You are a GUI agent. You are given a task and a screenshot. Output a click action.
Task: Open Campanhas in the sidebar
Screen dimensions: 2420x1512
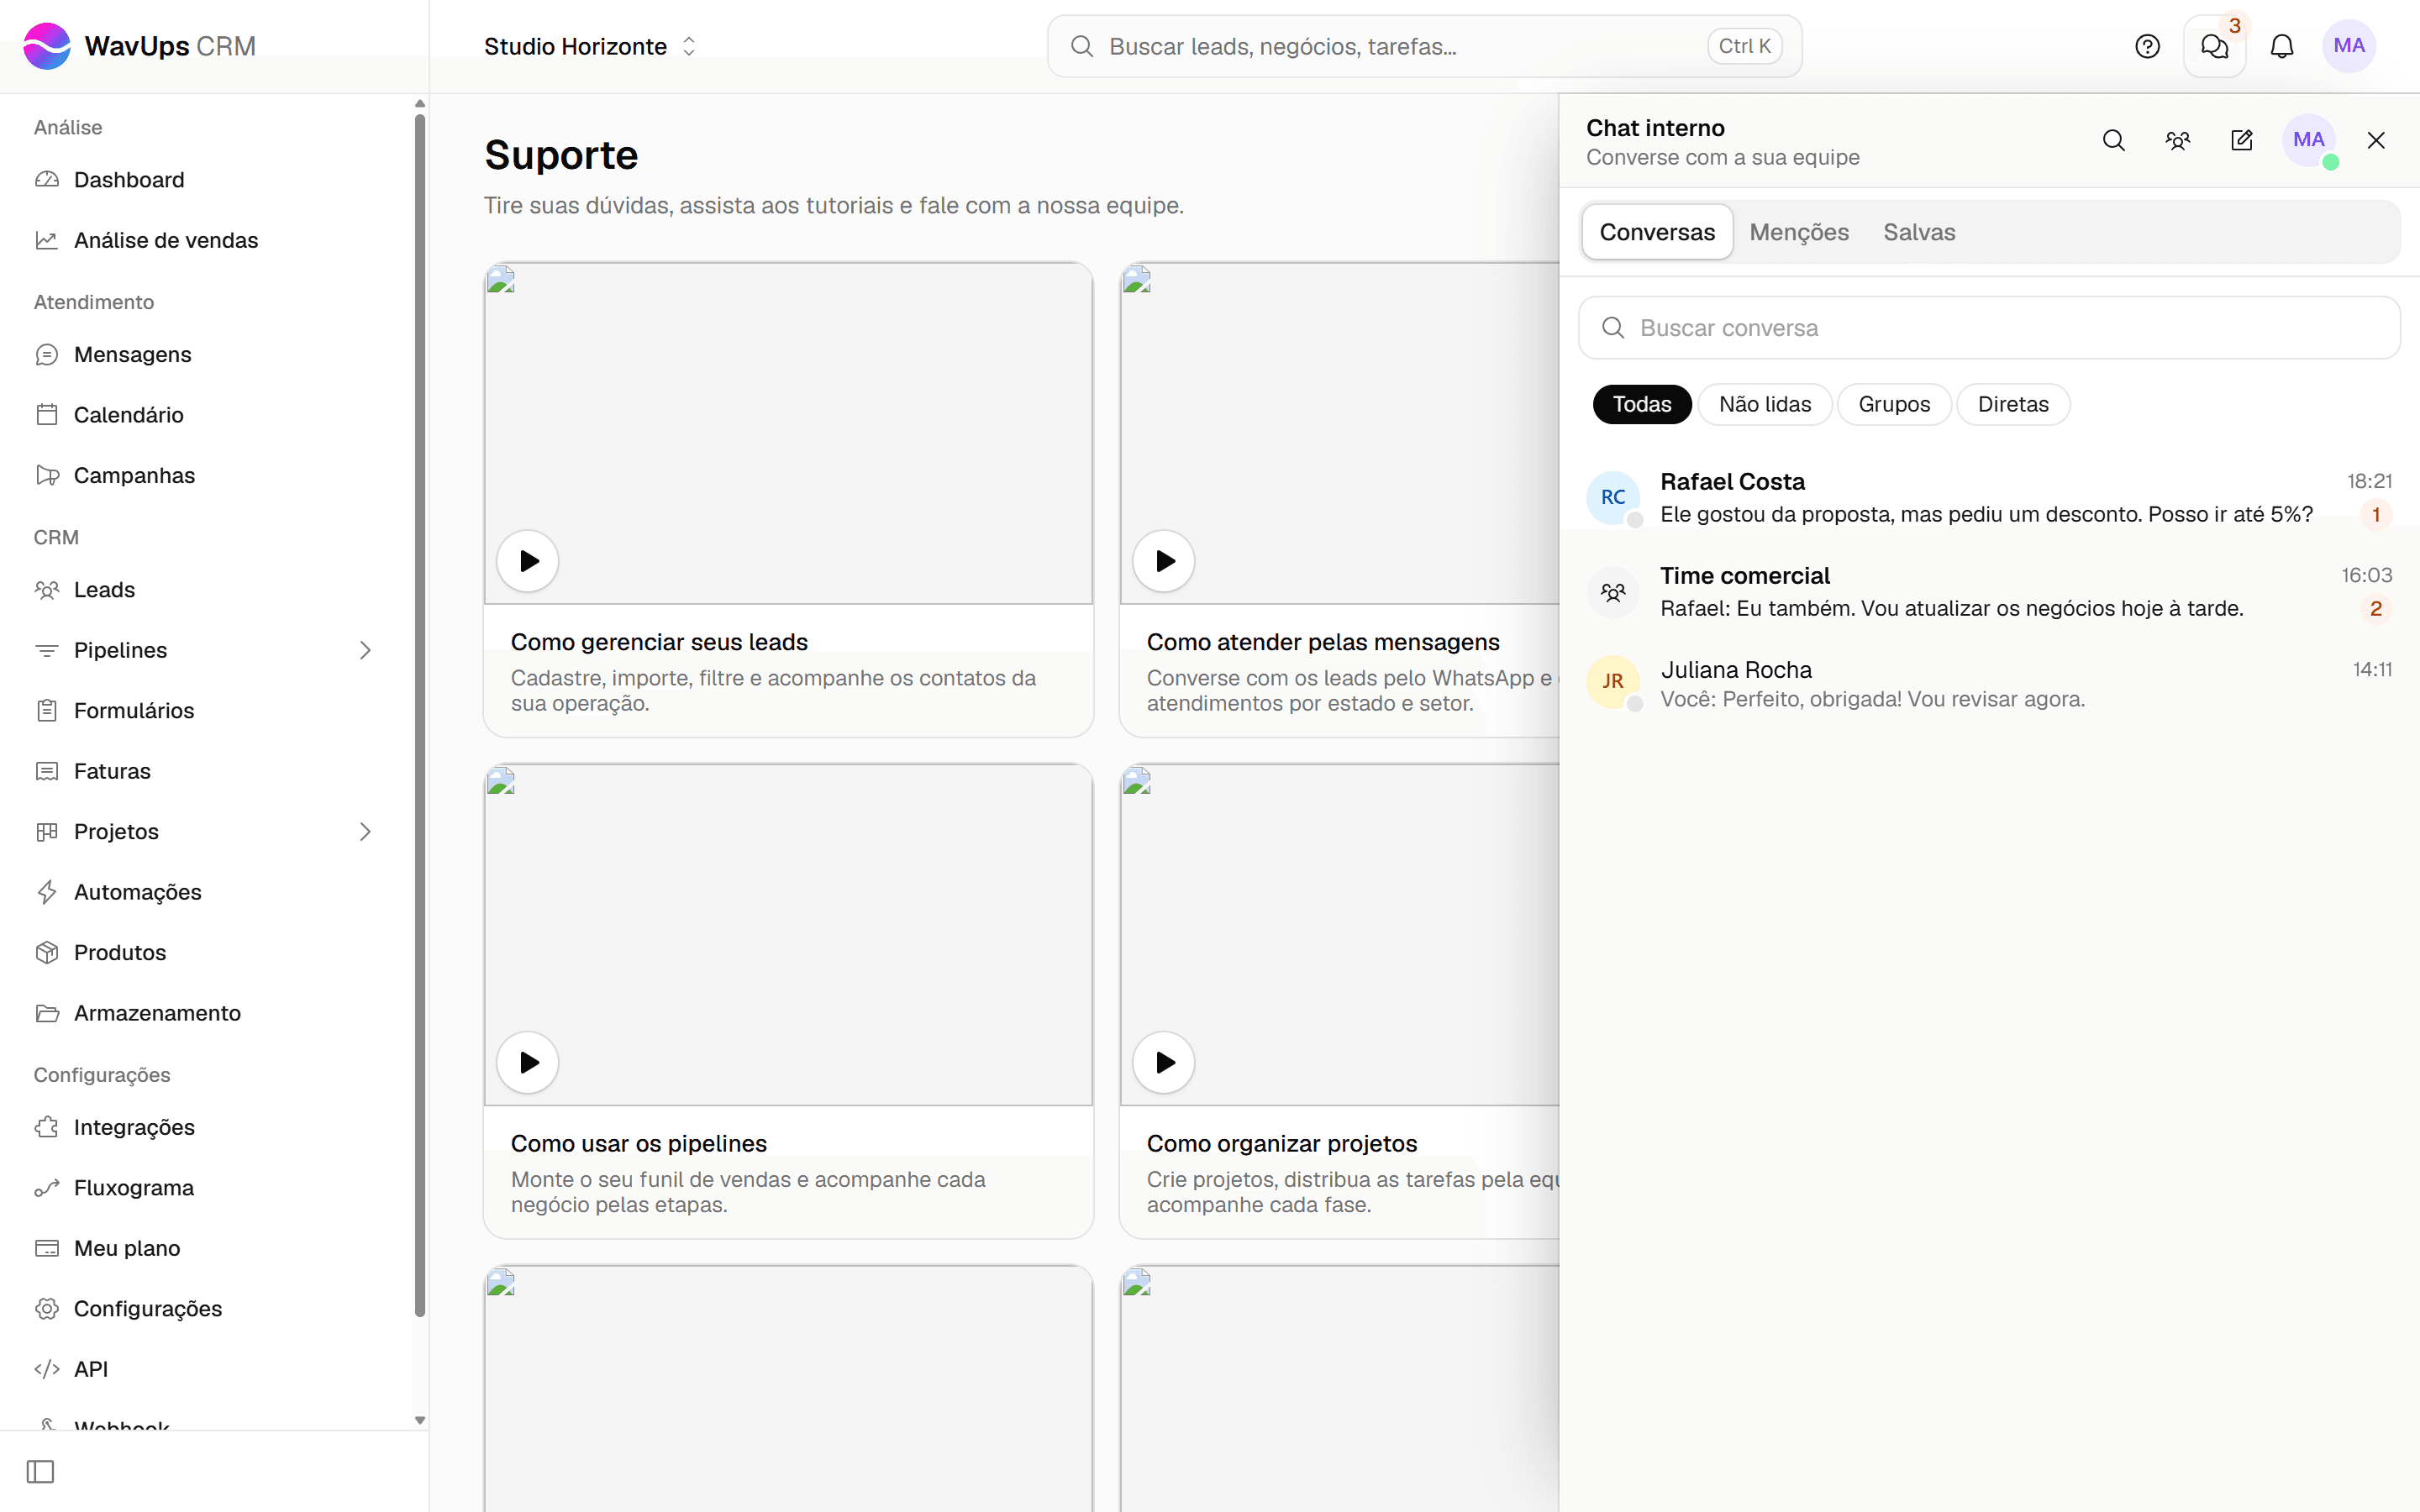pos(207,476)
